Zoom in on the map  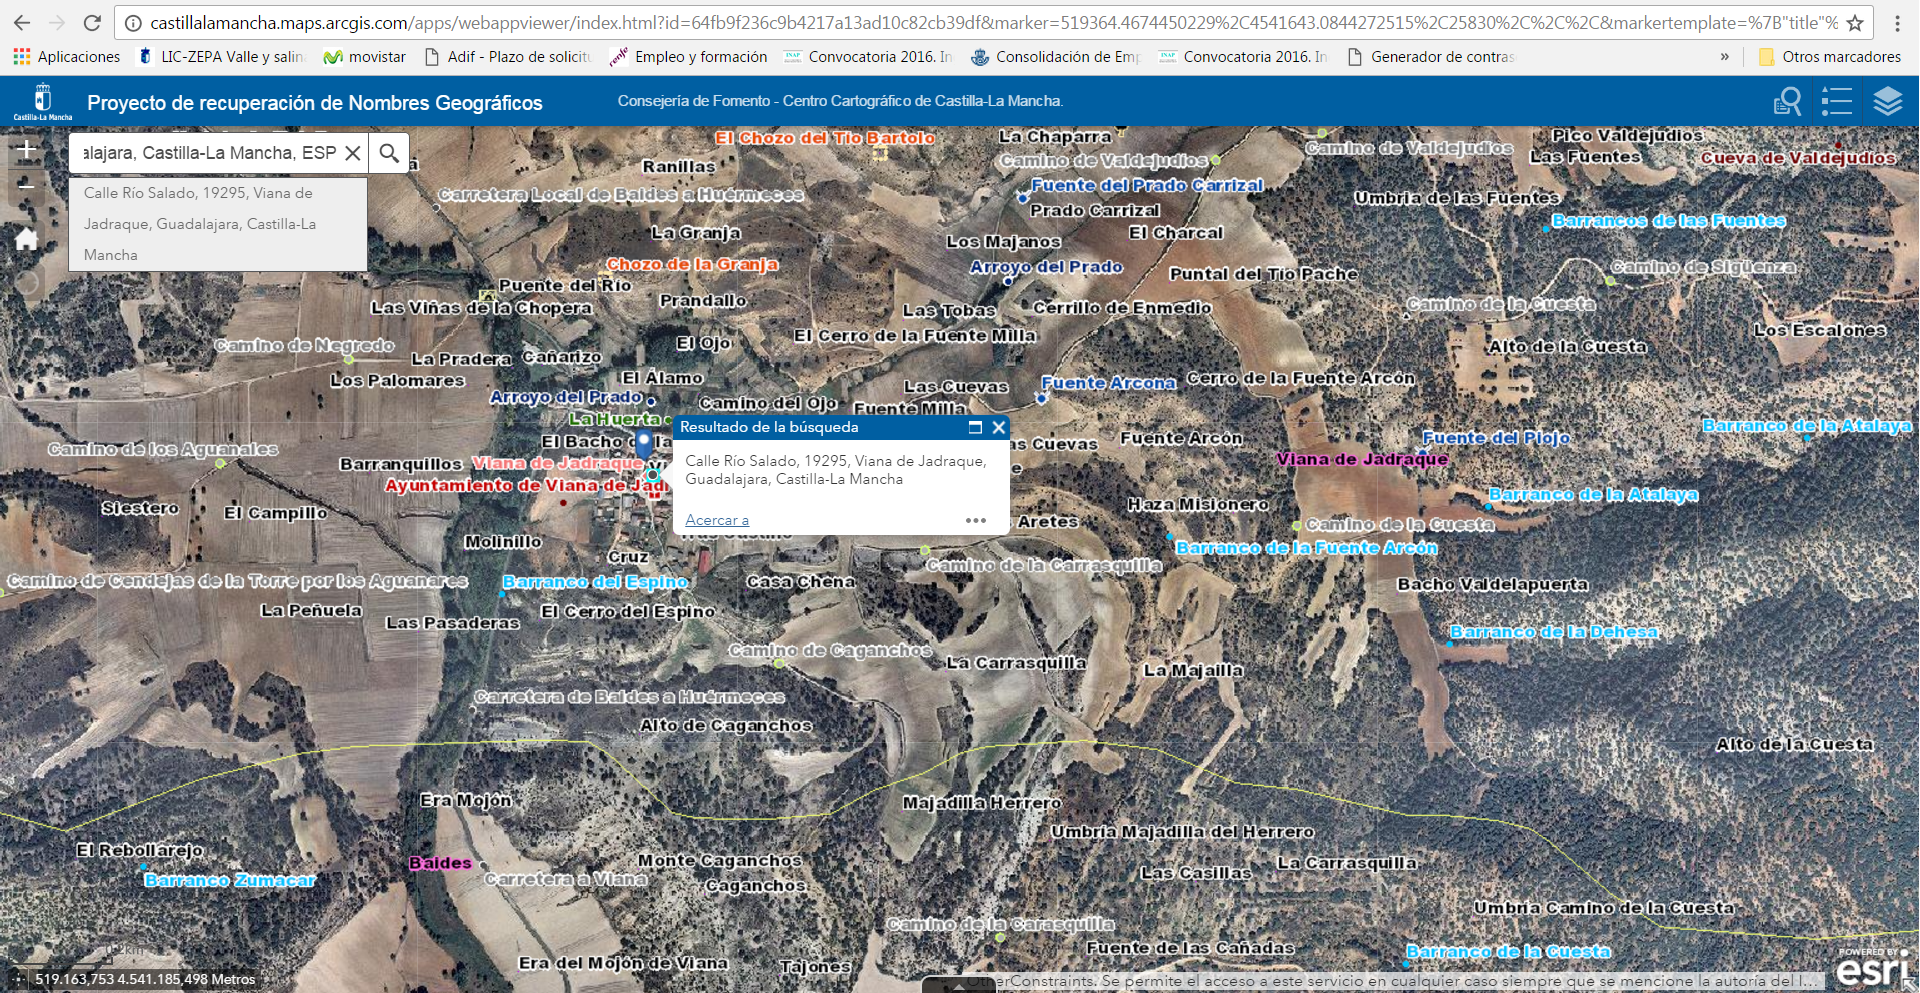click(27, 150)
